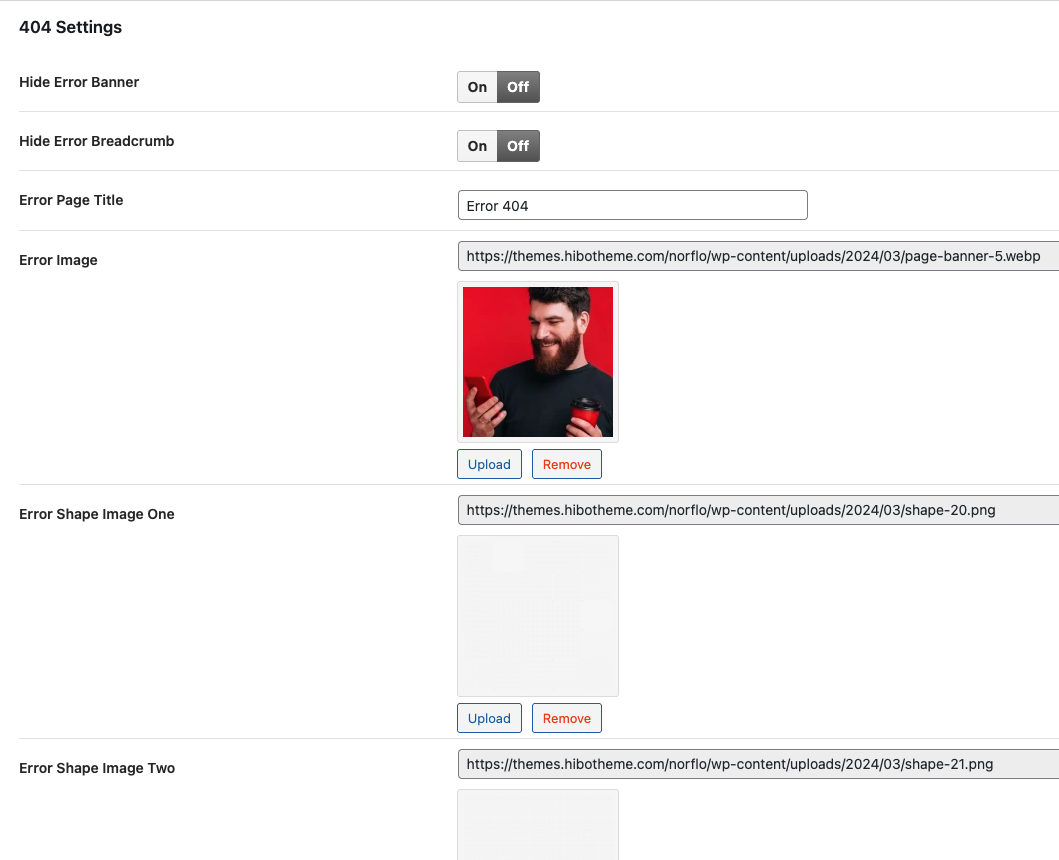
Task: Turn on Hide Error Banner
Action: (477, 87)
